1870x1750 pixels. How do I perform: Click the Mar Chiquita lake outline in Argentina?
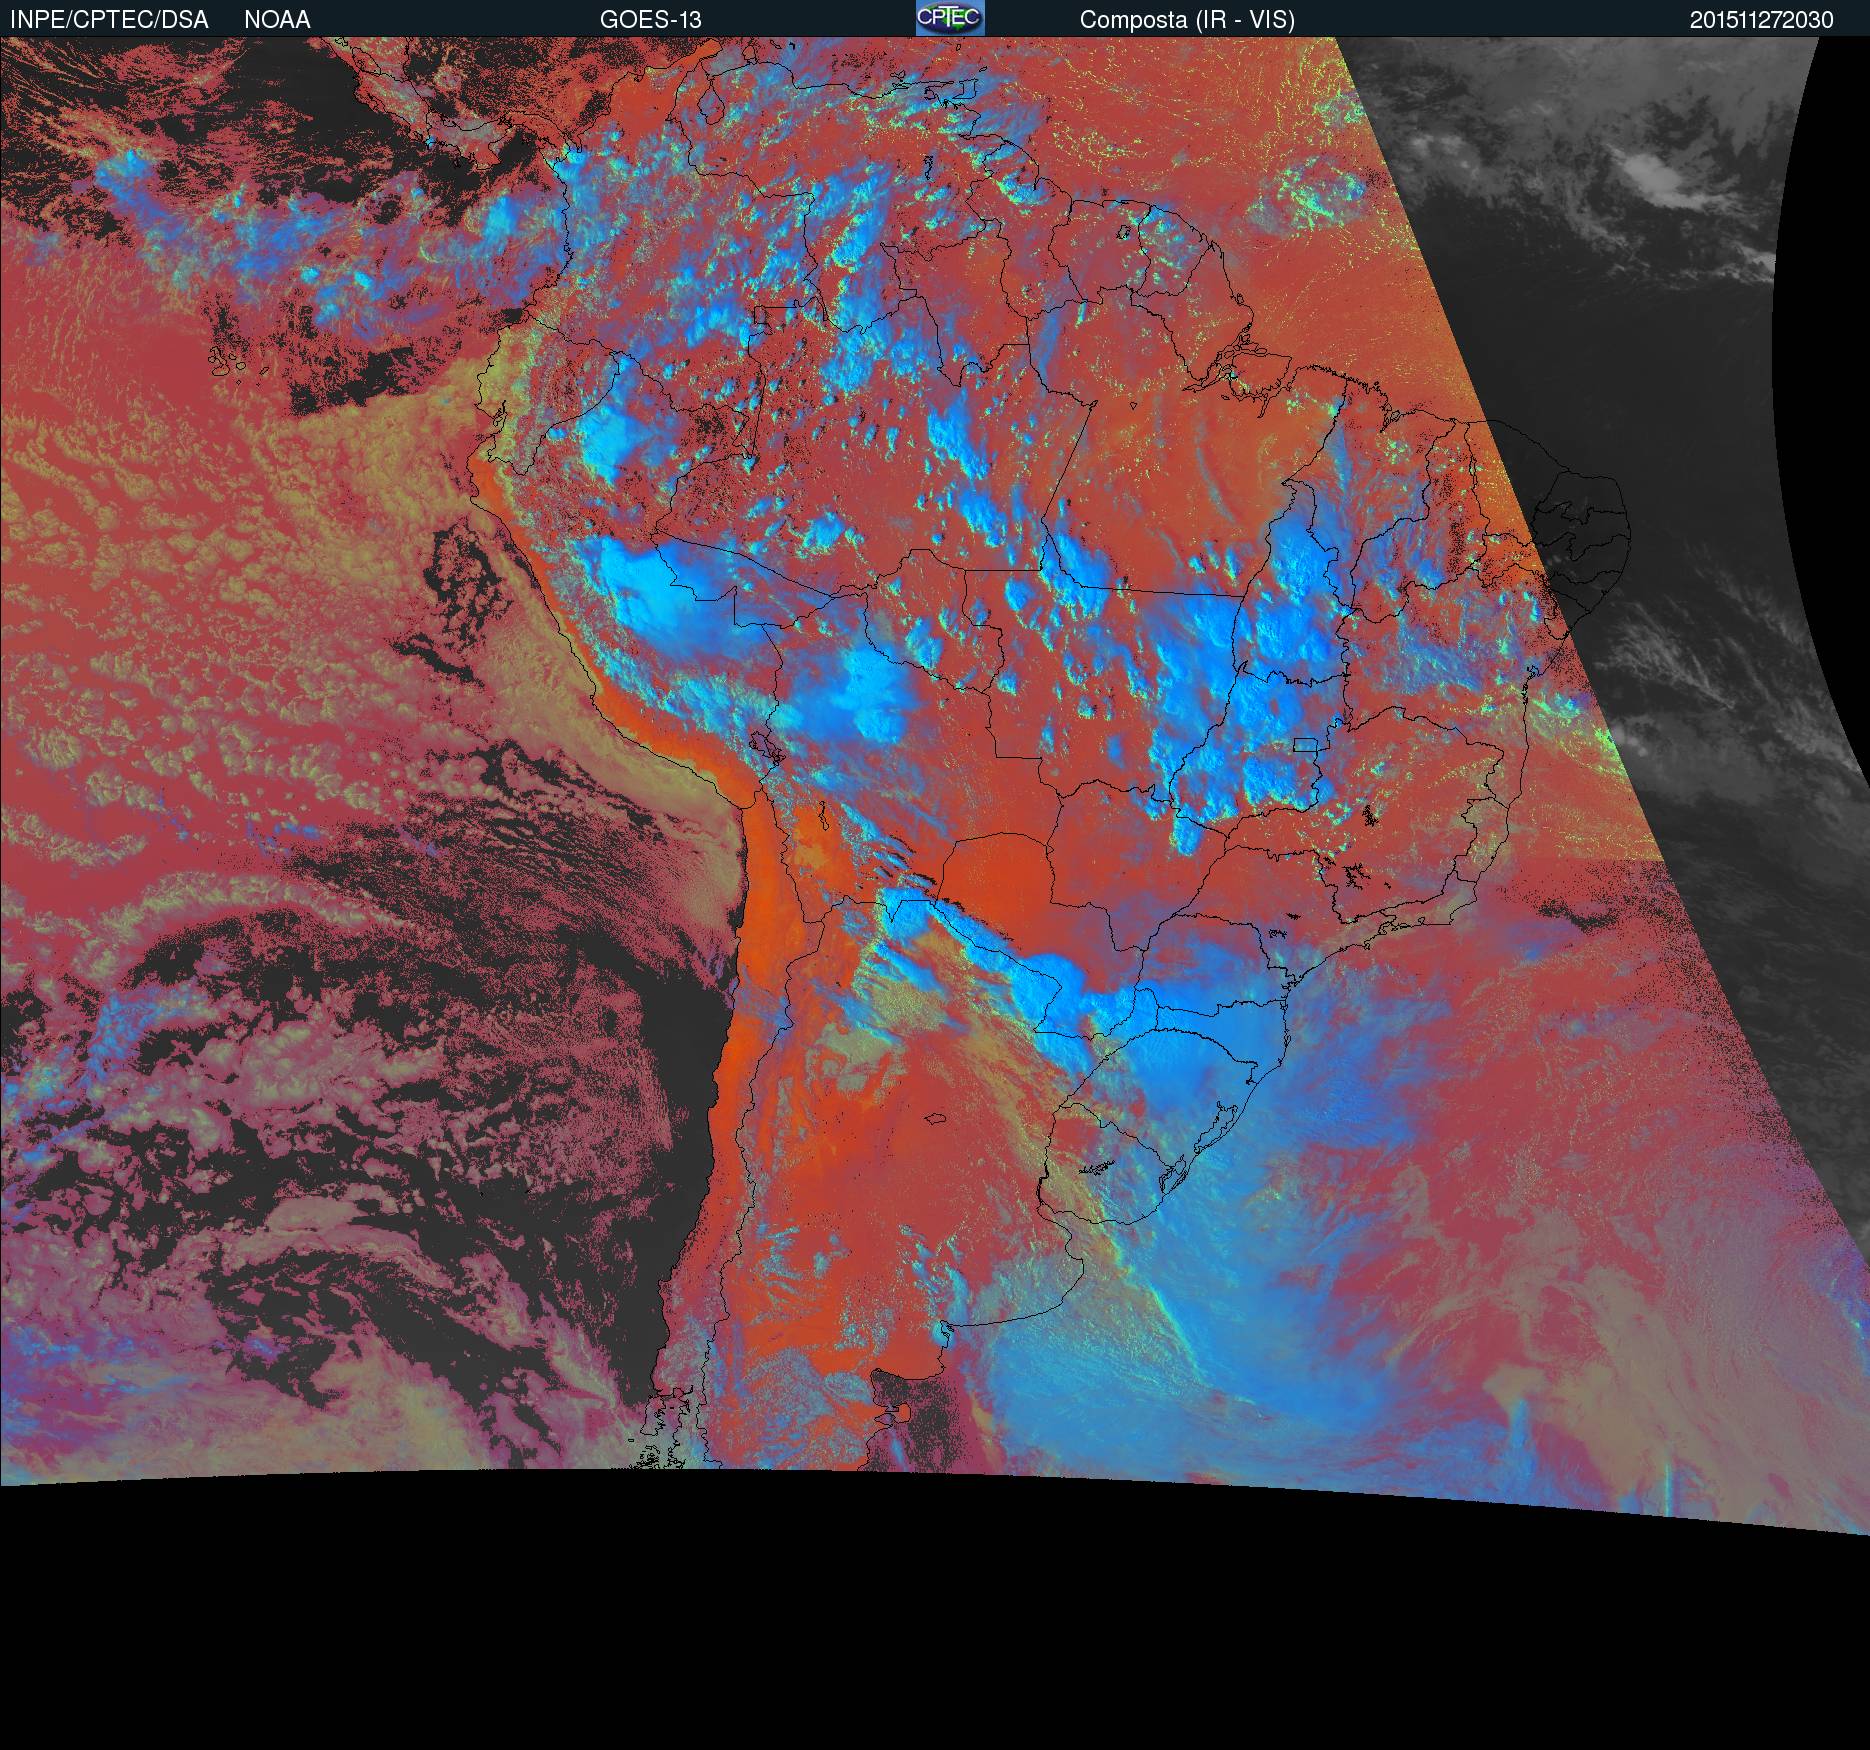(936, 1120)
